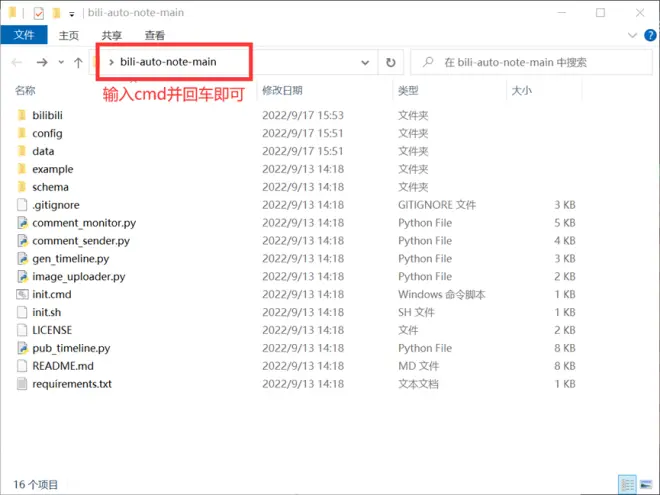Refresh the current folder
This screenshot has width=660, height=495.
(x=391, y=63)
